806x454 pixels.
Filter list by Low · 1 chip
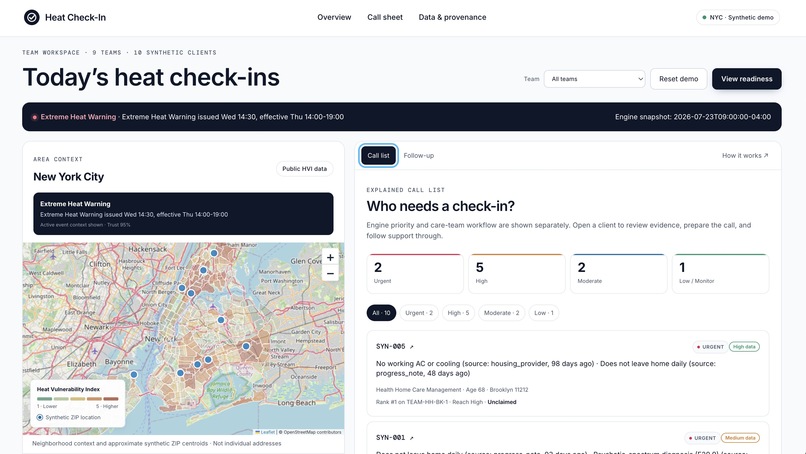coord(544,313)
